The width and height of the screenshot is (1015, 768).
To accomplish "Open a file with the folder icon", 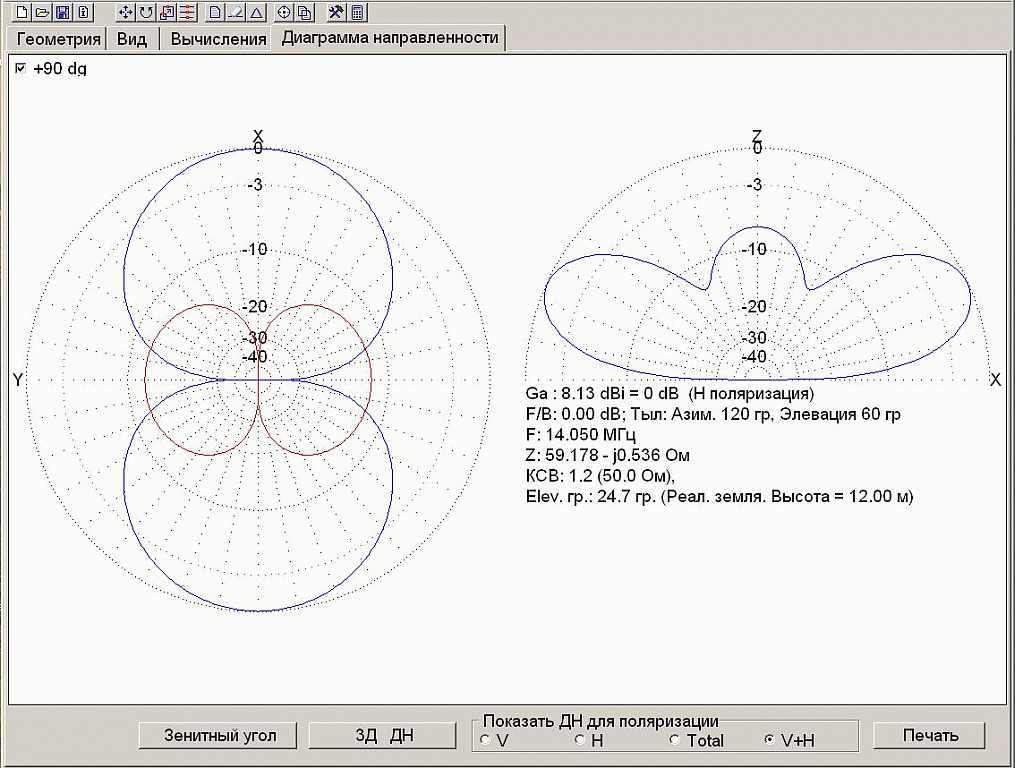I will [42, 12].
